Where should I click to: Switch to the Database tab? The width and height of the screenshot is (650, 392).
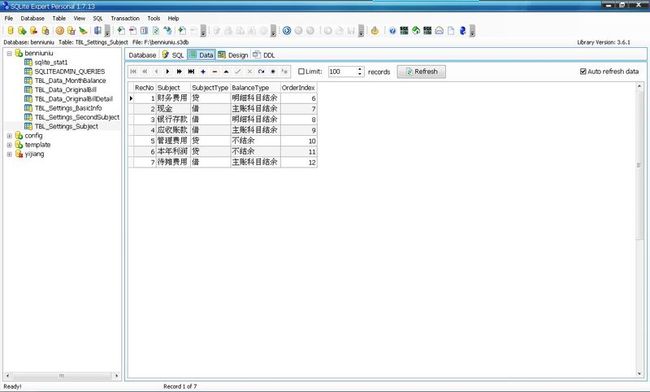(142, 55)
